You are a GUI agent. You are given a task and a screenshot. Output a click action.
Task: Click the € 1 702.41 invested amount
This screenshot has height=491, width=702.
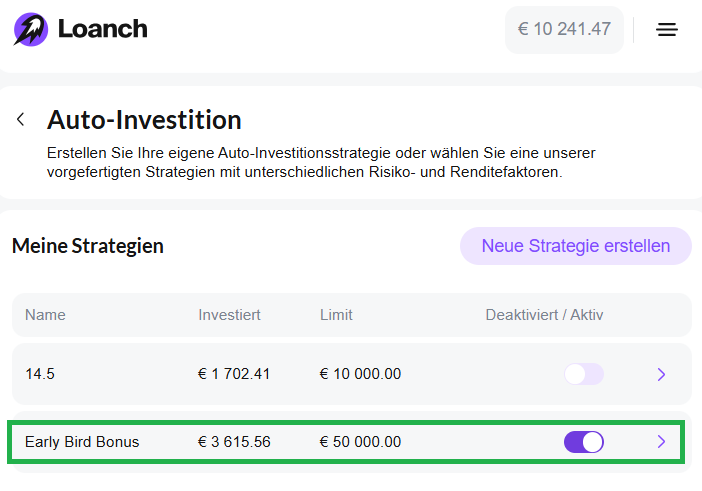pos(234,374)
